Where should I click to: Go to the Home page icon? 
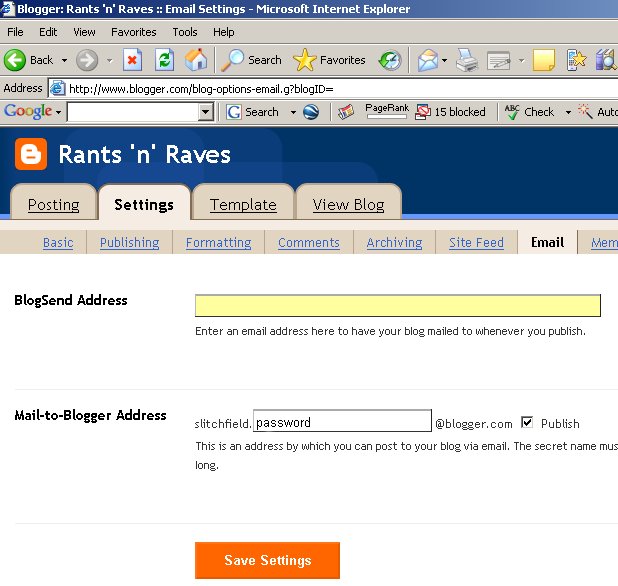click(196, 60)
